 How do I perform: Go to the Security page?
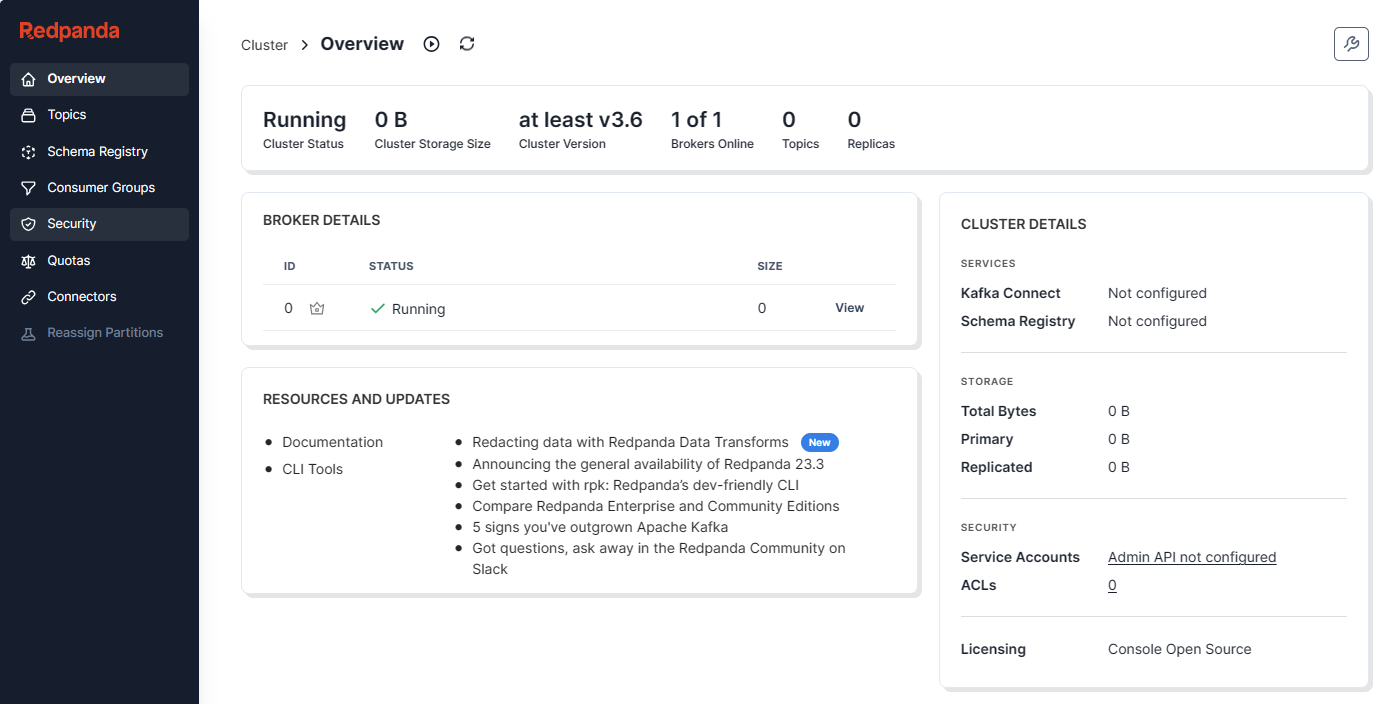(x=72, y=224)
